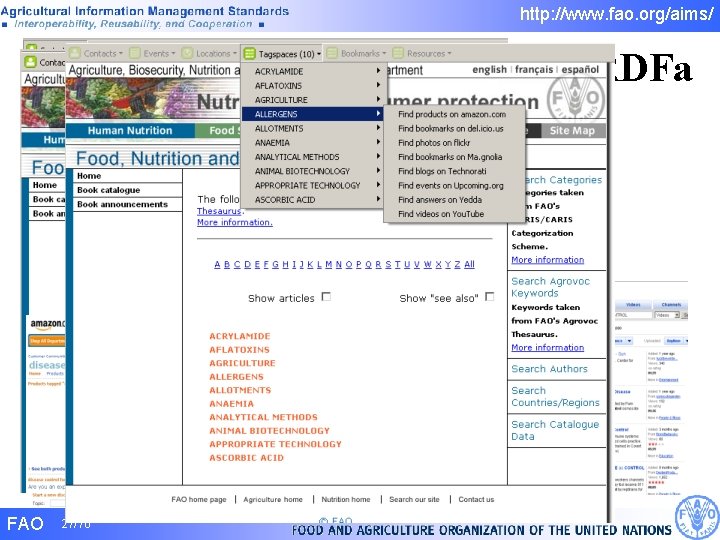Expand the ACRYLAMIDE submenu arrow
The image size is (720, 540).
coord(378,71)
